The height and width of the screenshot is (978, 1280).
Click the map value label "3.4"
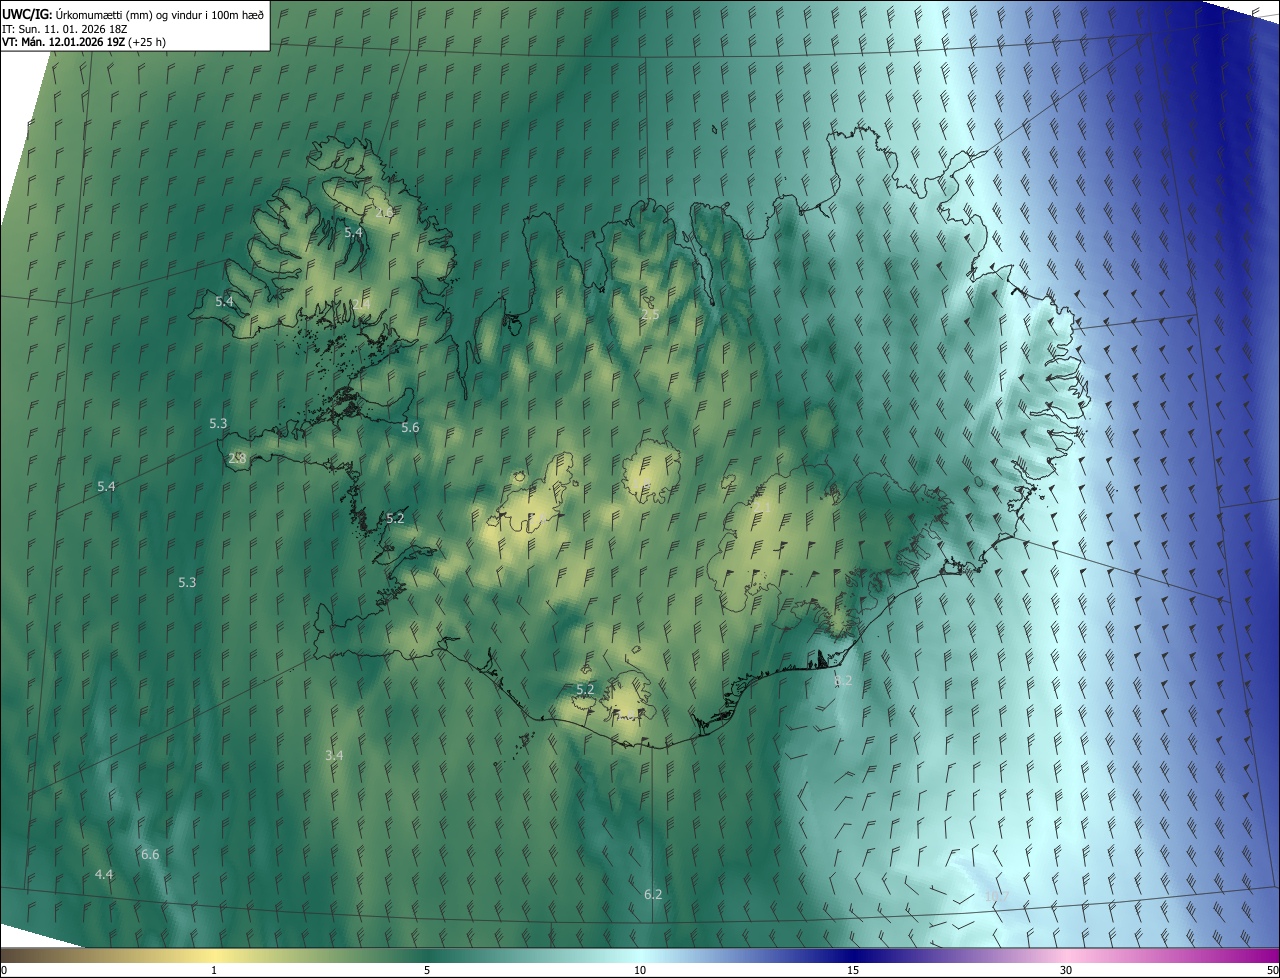[334, 755]
